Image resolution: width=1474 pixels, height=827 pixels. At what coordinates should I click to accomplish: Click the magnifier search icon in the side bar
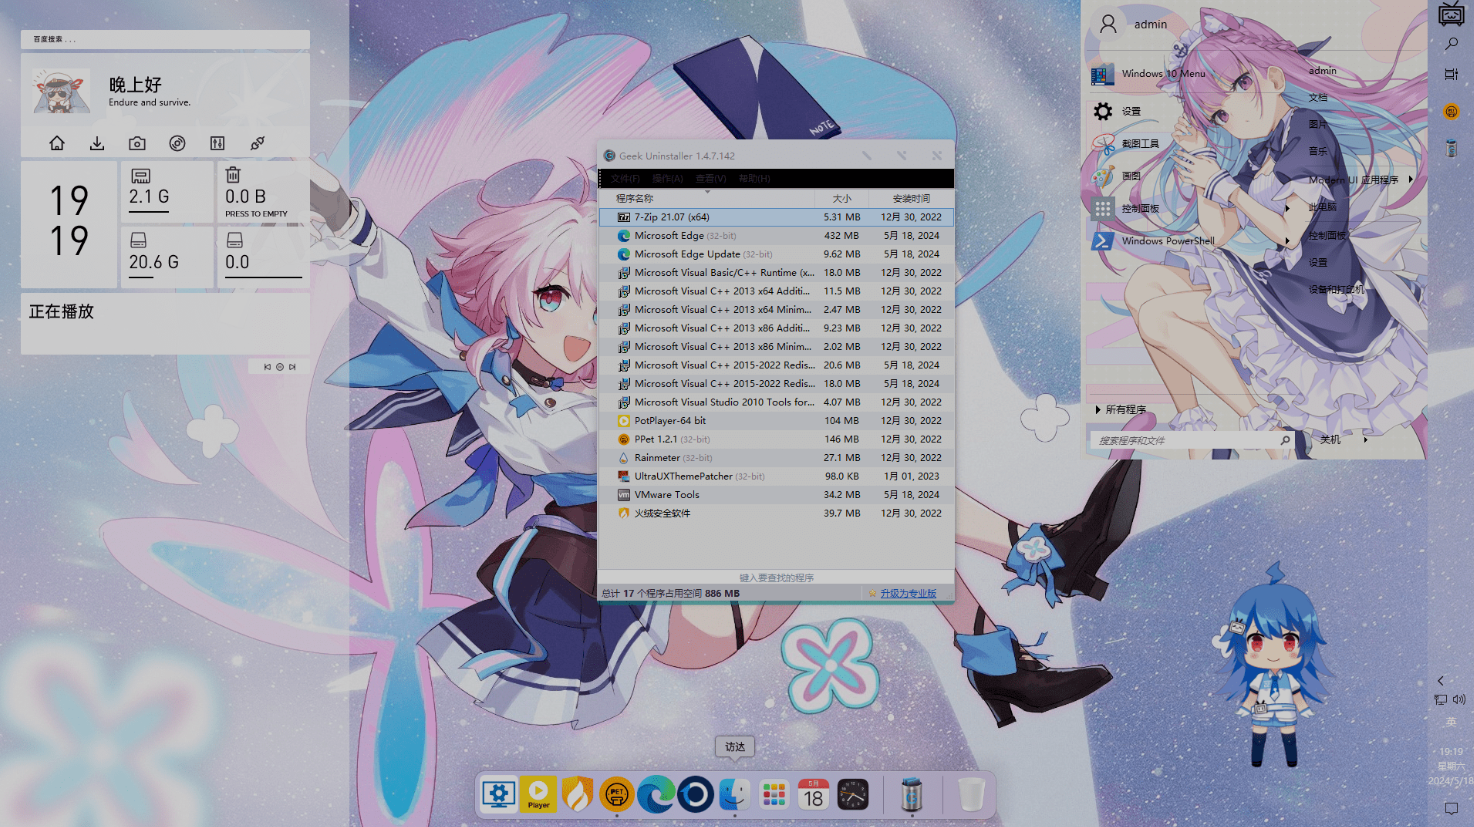pyautogui.click(x=1451, y=44)
